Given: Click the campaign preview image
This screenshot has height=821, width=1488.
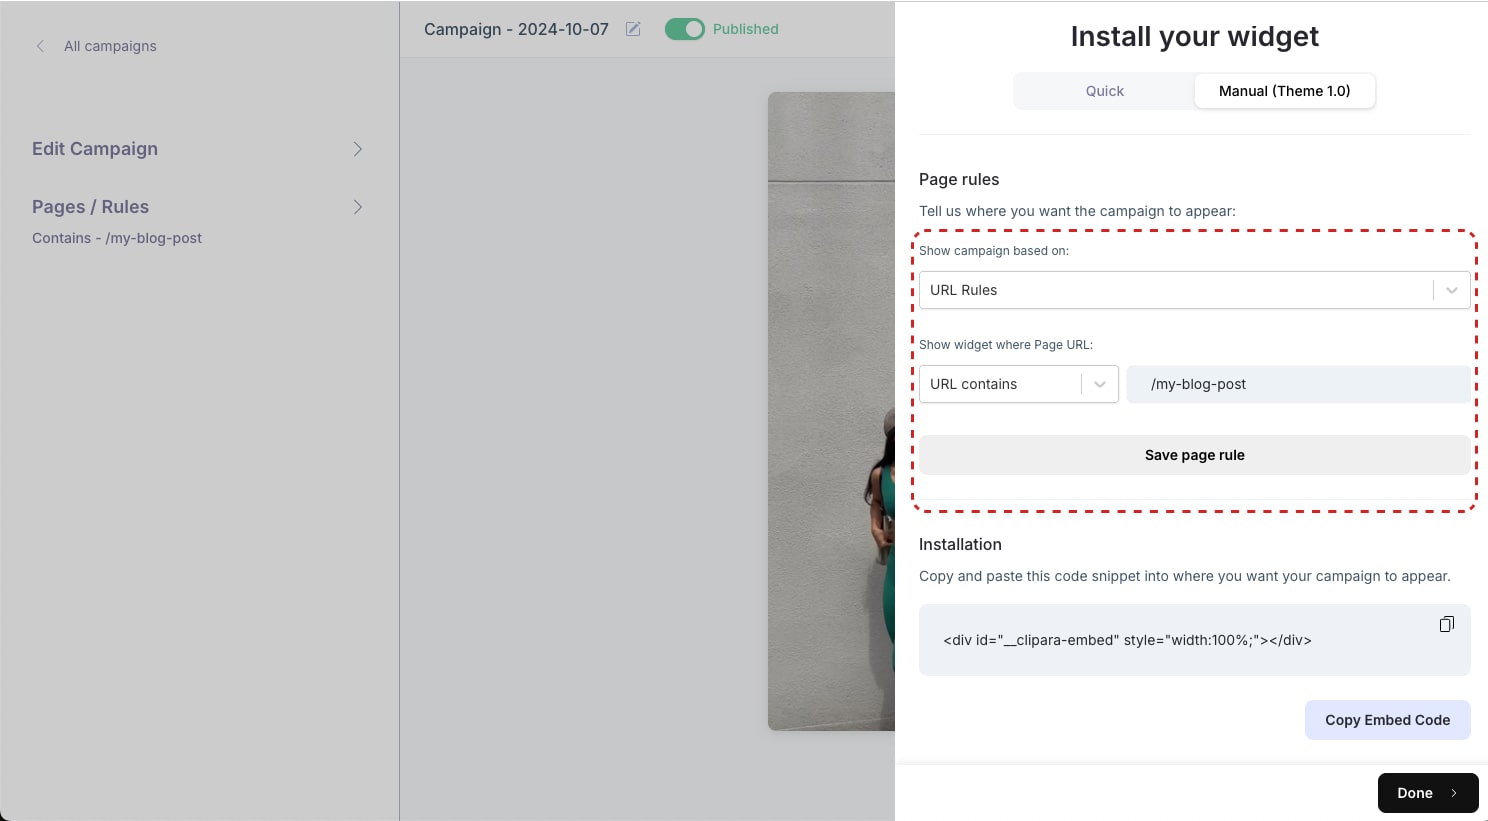Looking at the screenshot, I should pyautogui.click(x=831, y=411).
